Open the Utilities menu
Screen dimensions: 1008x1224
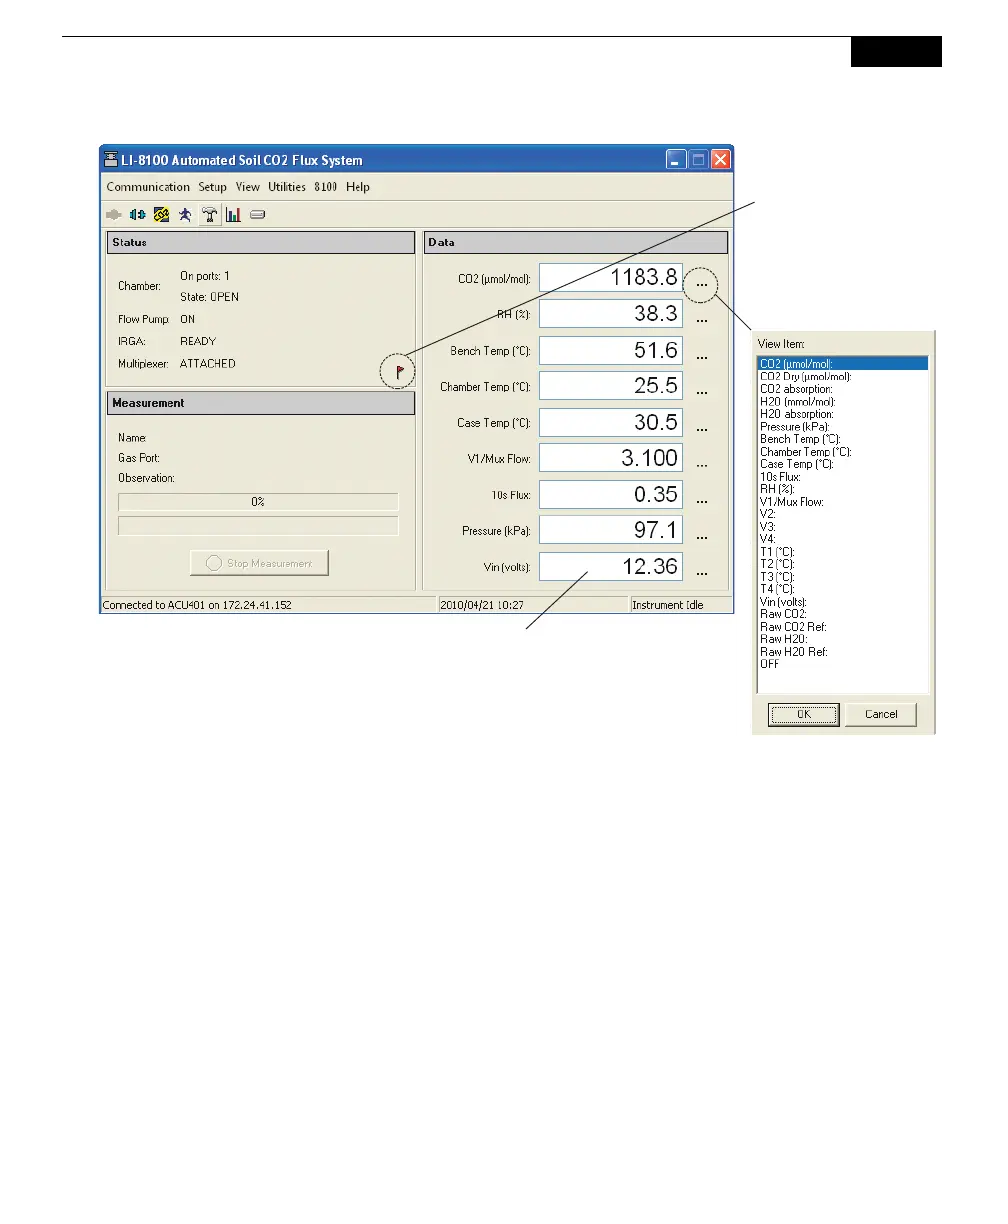pos(287,187)
